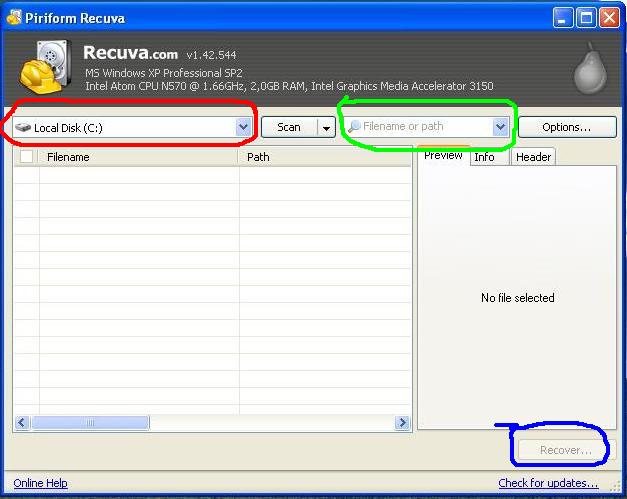This screenshot has width=627, height=499.
Task: Click the horizontal scrollbar thumb
Action: tap(91, 423)
